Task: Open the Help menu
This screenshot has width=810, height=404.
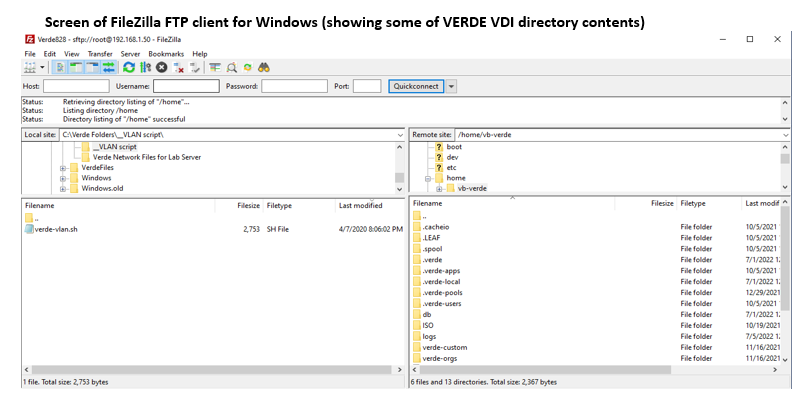Action: [x=199, y=54]
